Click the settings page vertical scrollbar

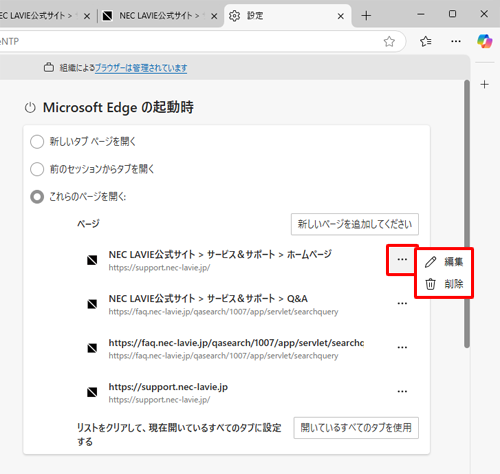pos(467,214)
